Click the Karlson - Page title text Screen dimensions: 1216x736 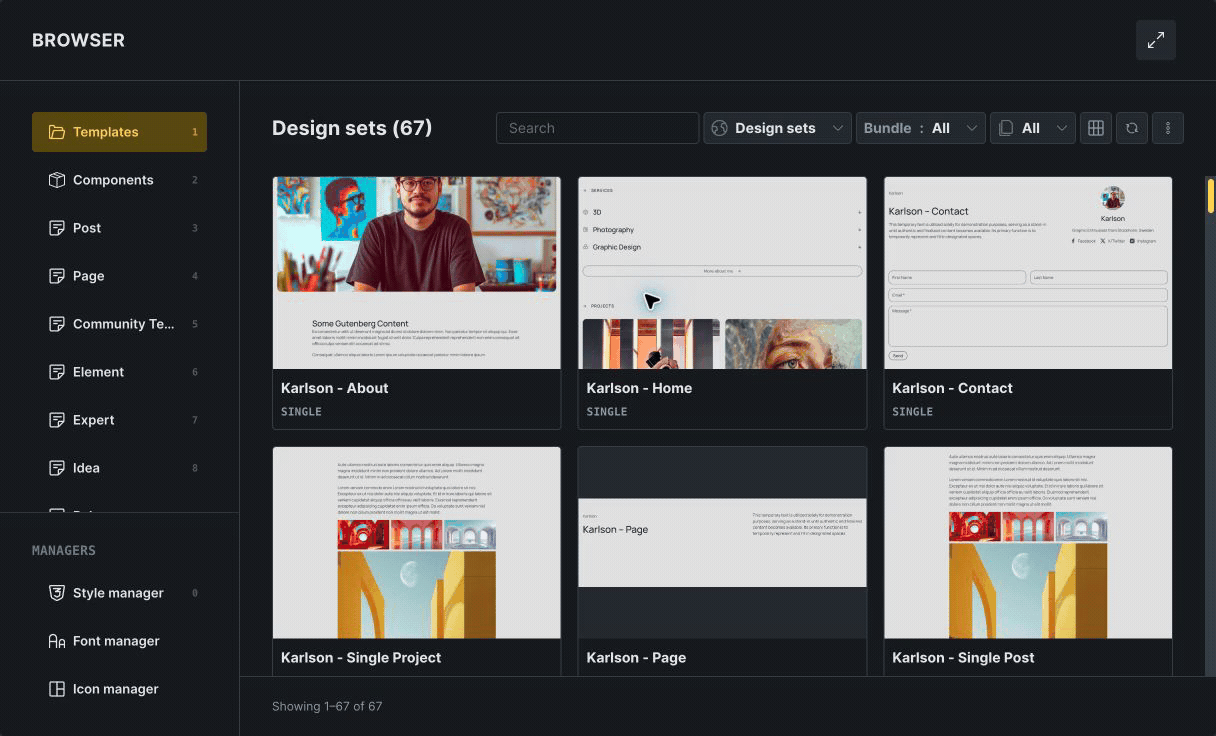(636, 658)
